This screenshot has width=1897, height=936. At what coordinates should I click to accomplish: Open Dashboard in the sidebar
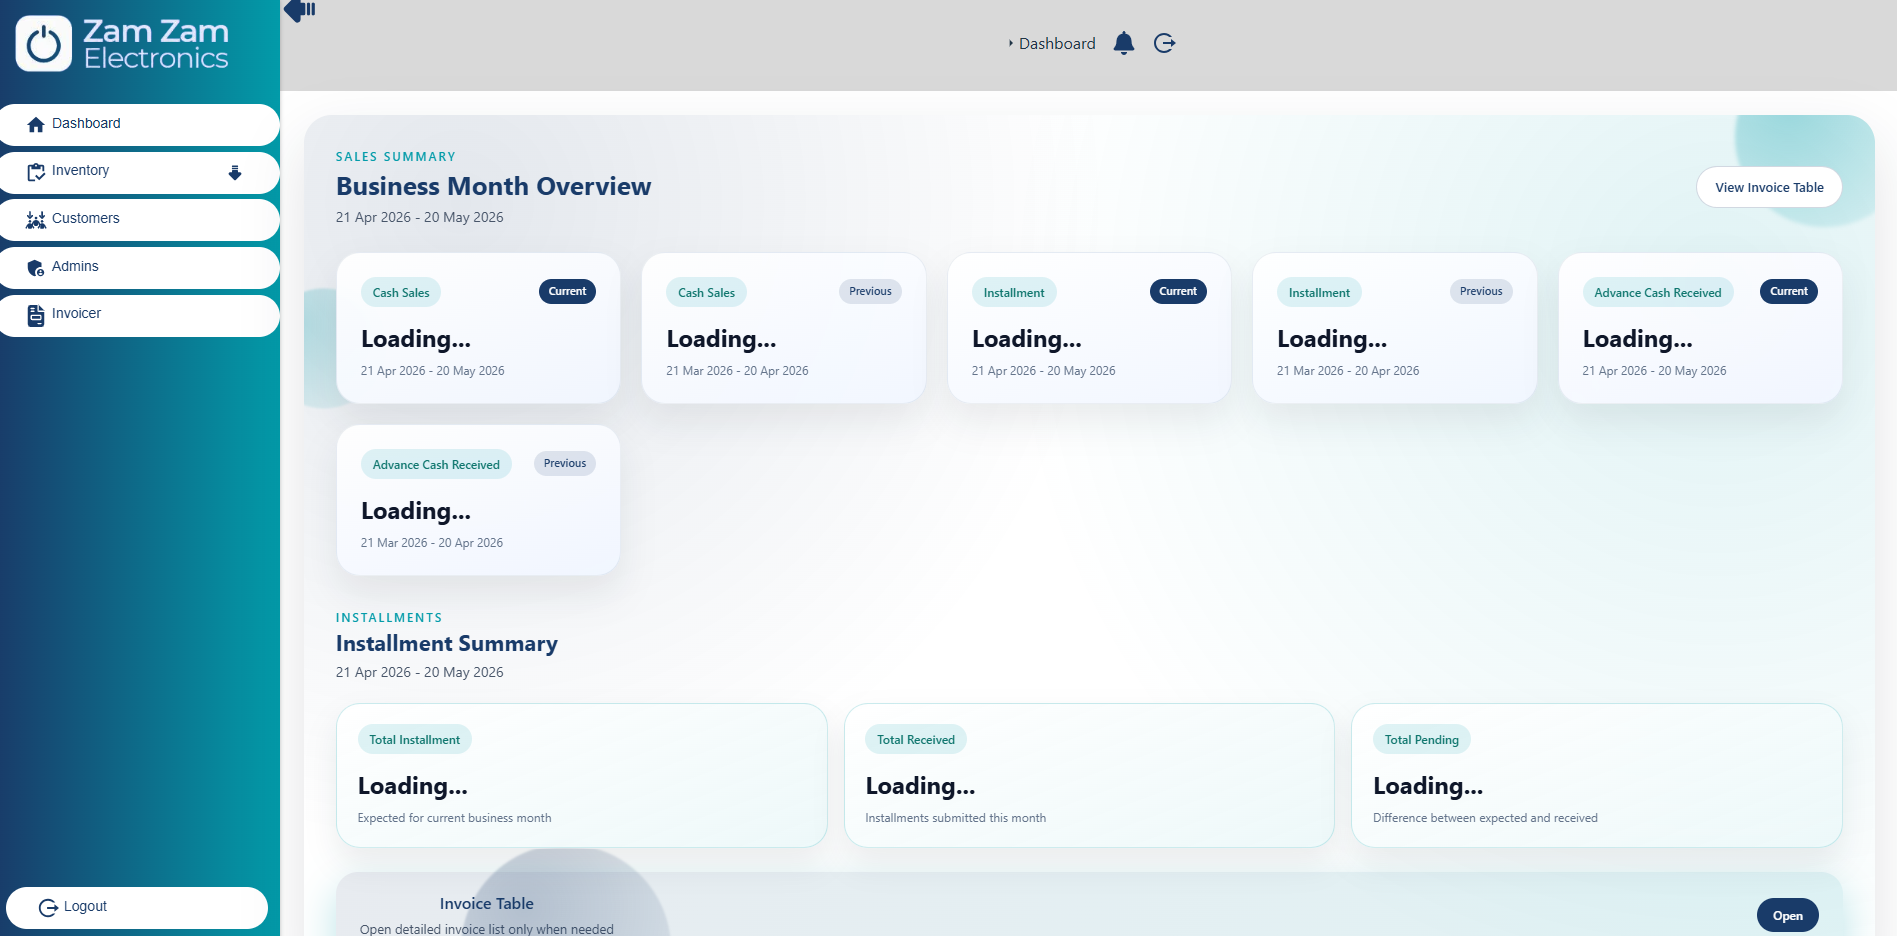click(x=139, y=124)
